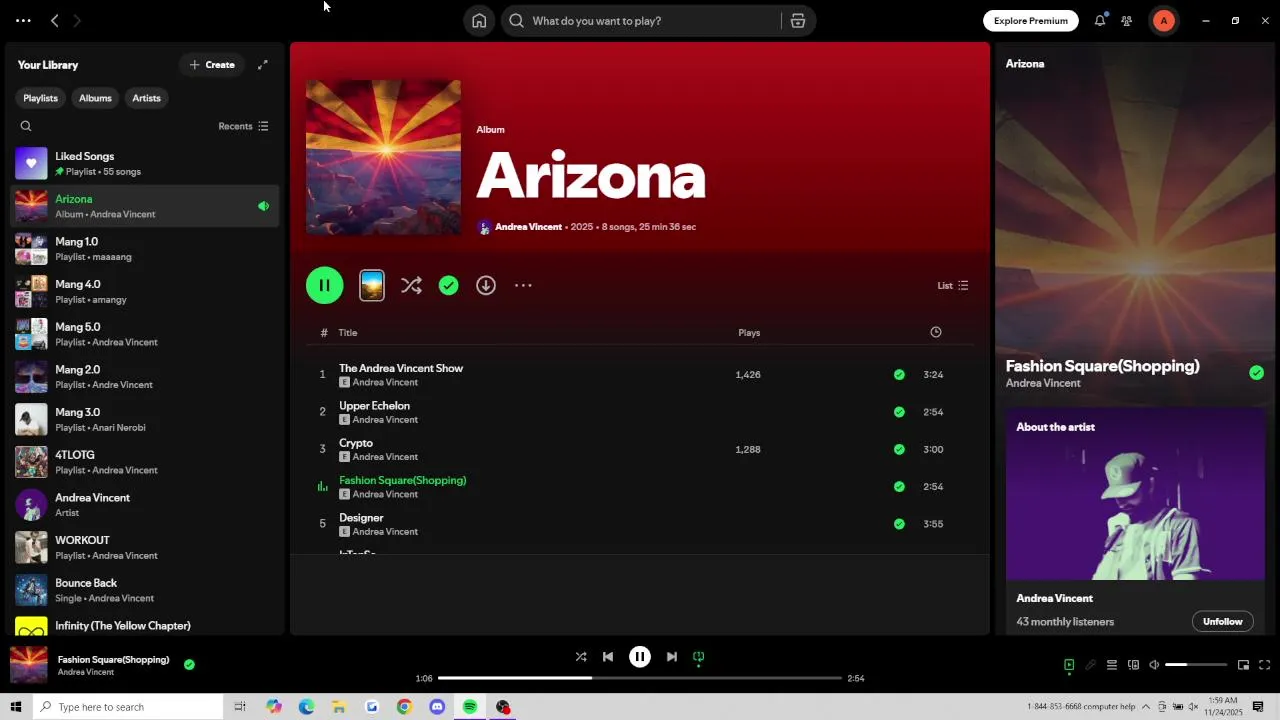The width and height of the screenshot is (1280, 720).
Task: Open Friend Activity icon in top bar
Action: 1127,21
